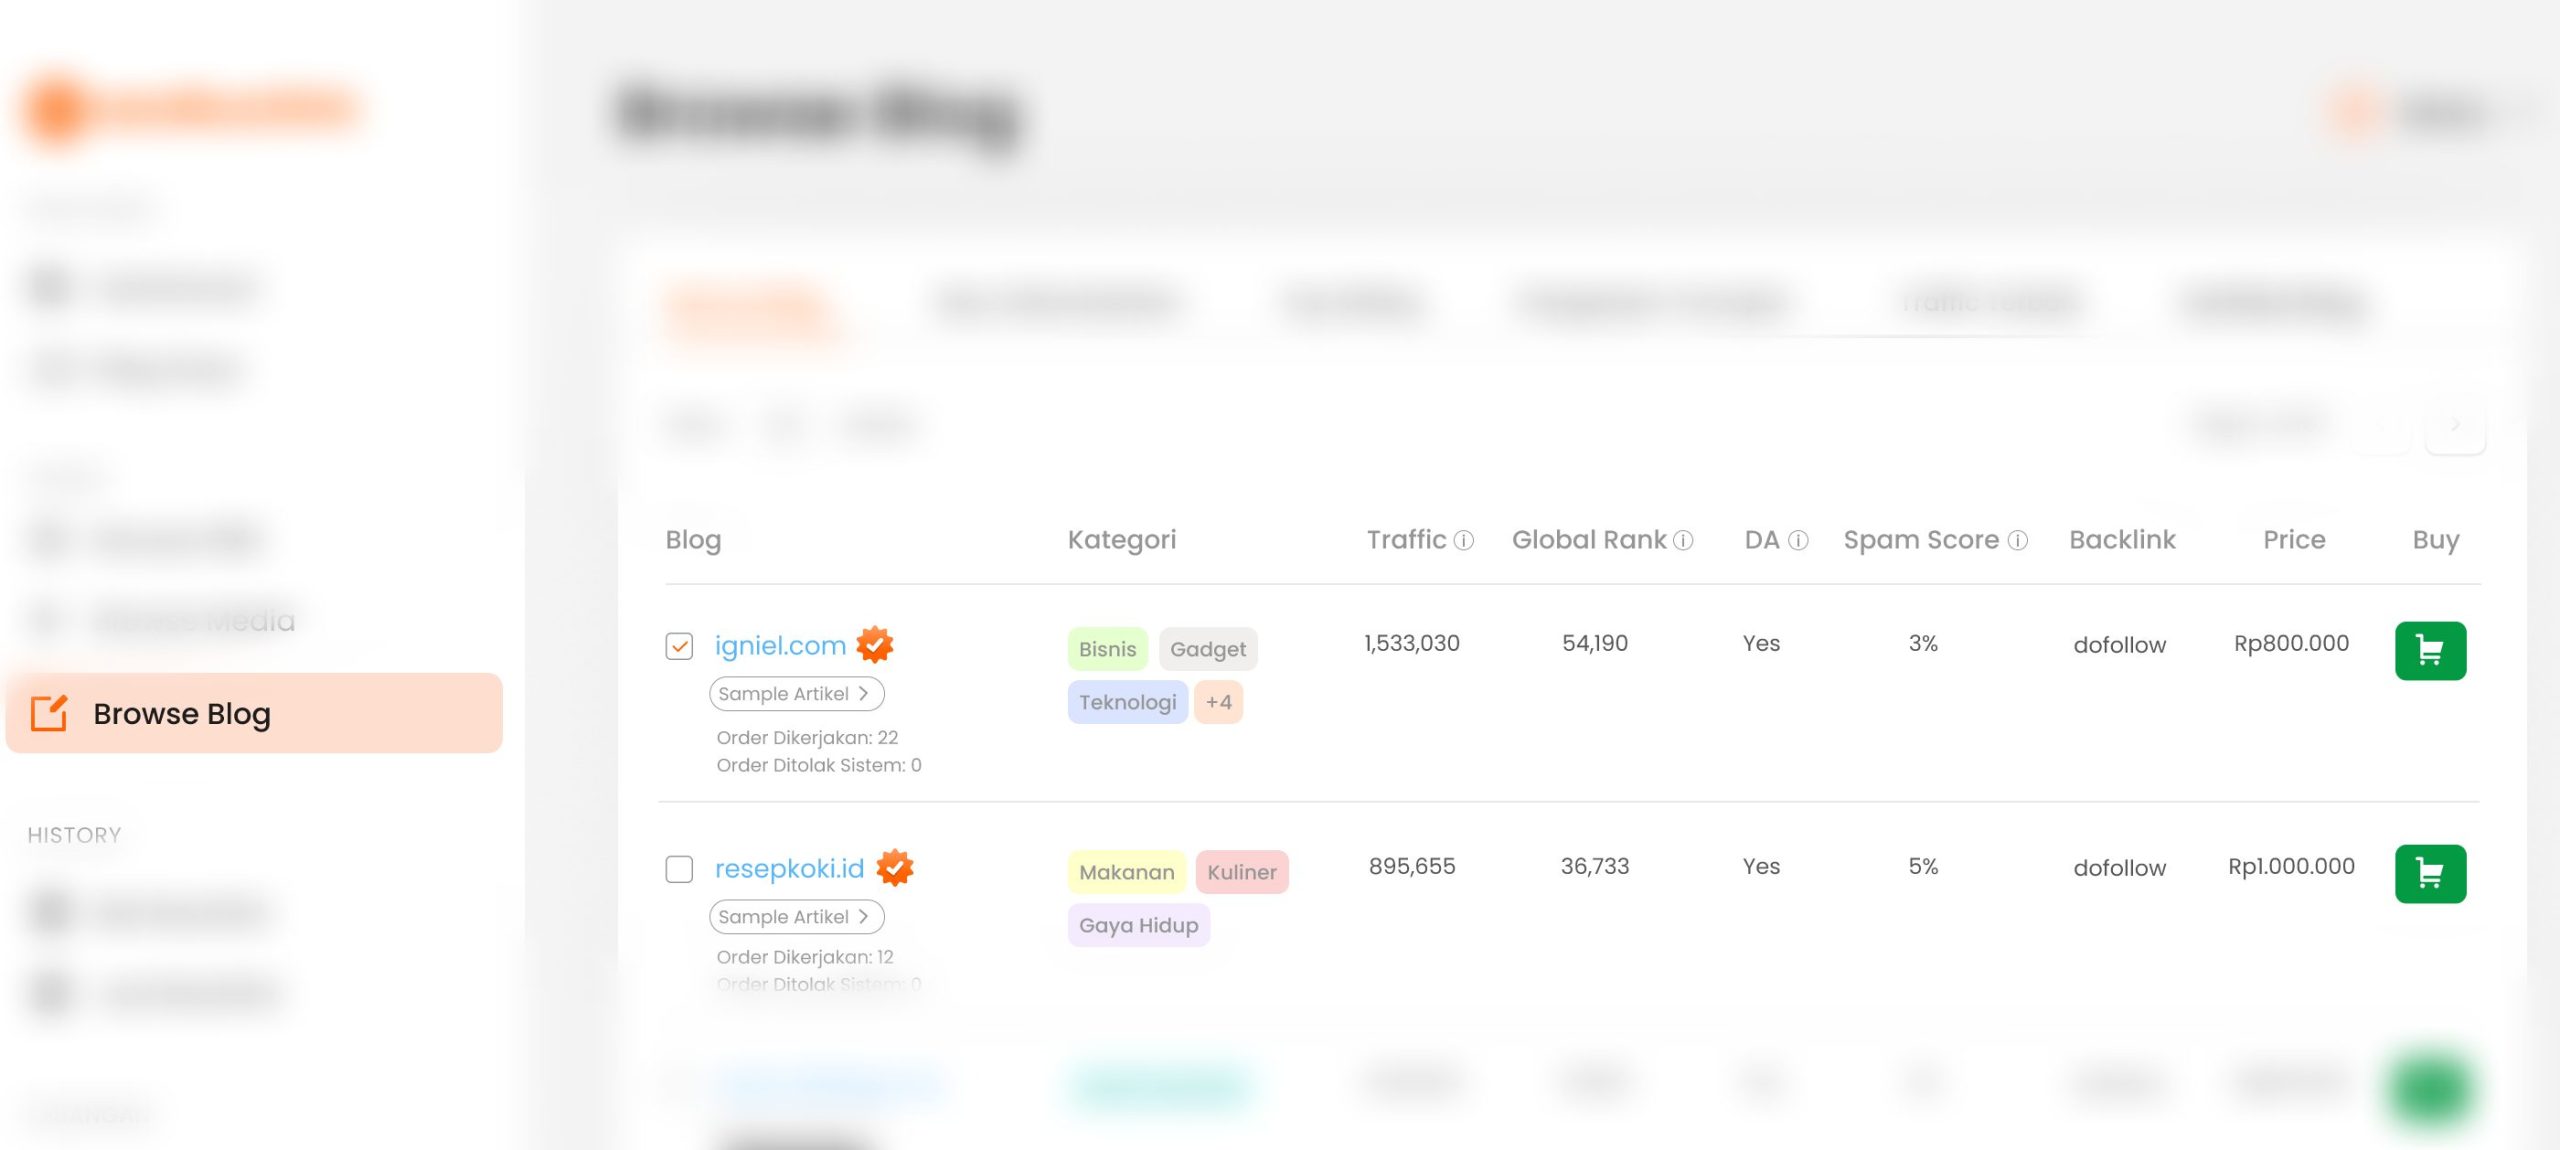The width and height of the screenshot is (2560, 1150).
Task: Expand Sample Artikel for igniel.com
Action: [x=796, y=693]
